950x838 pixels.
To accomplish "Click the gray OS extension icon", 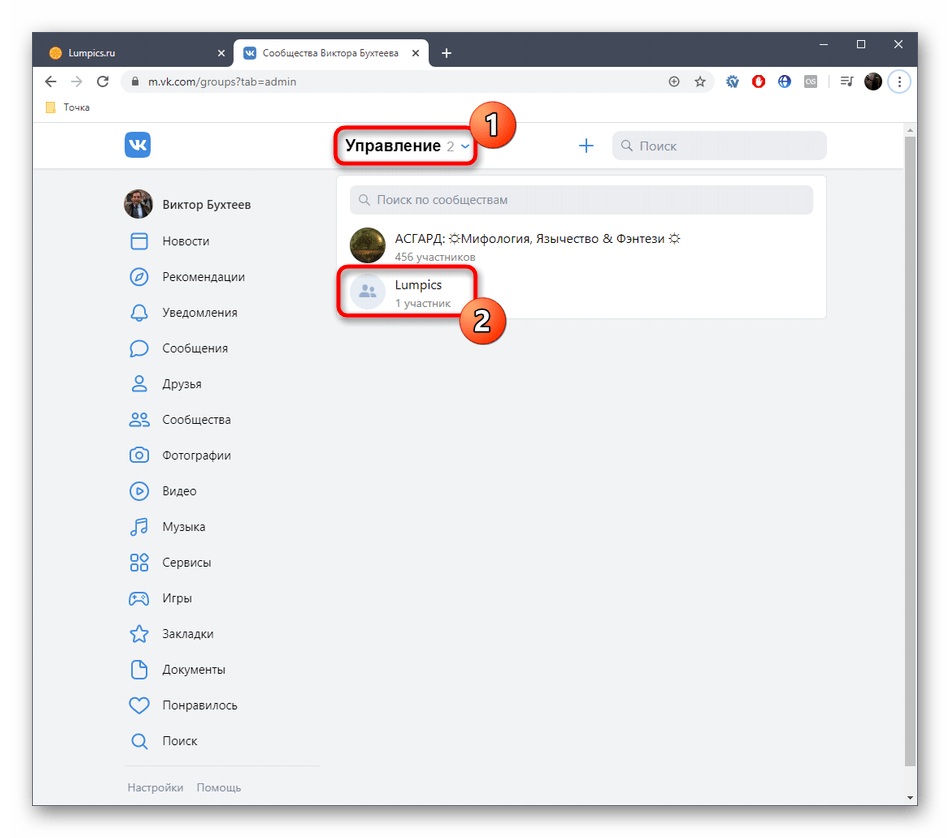I will (811, 81).
